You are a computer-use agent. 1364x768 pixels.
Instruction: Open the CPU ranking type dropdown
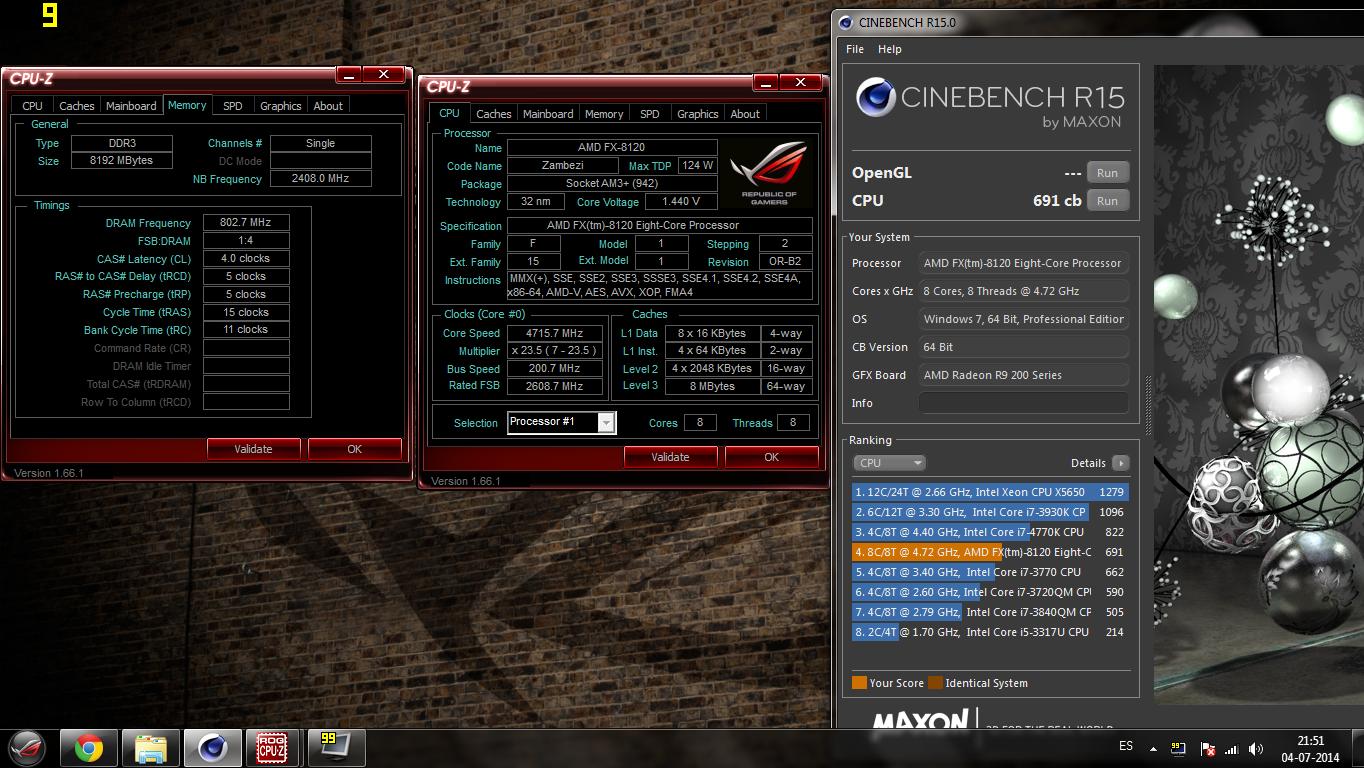point(889,463)
